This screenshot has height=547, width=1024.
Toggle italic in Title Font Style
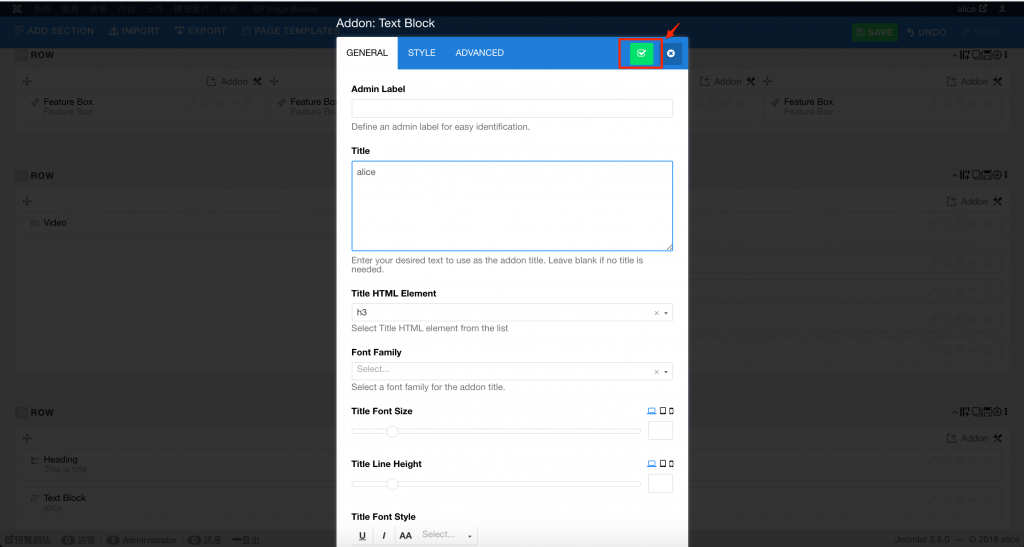pos(384,536)
